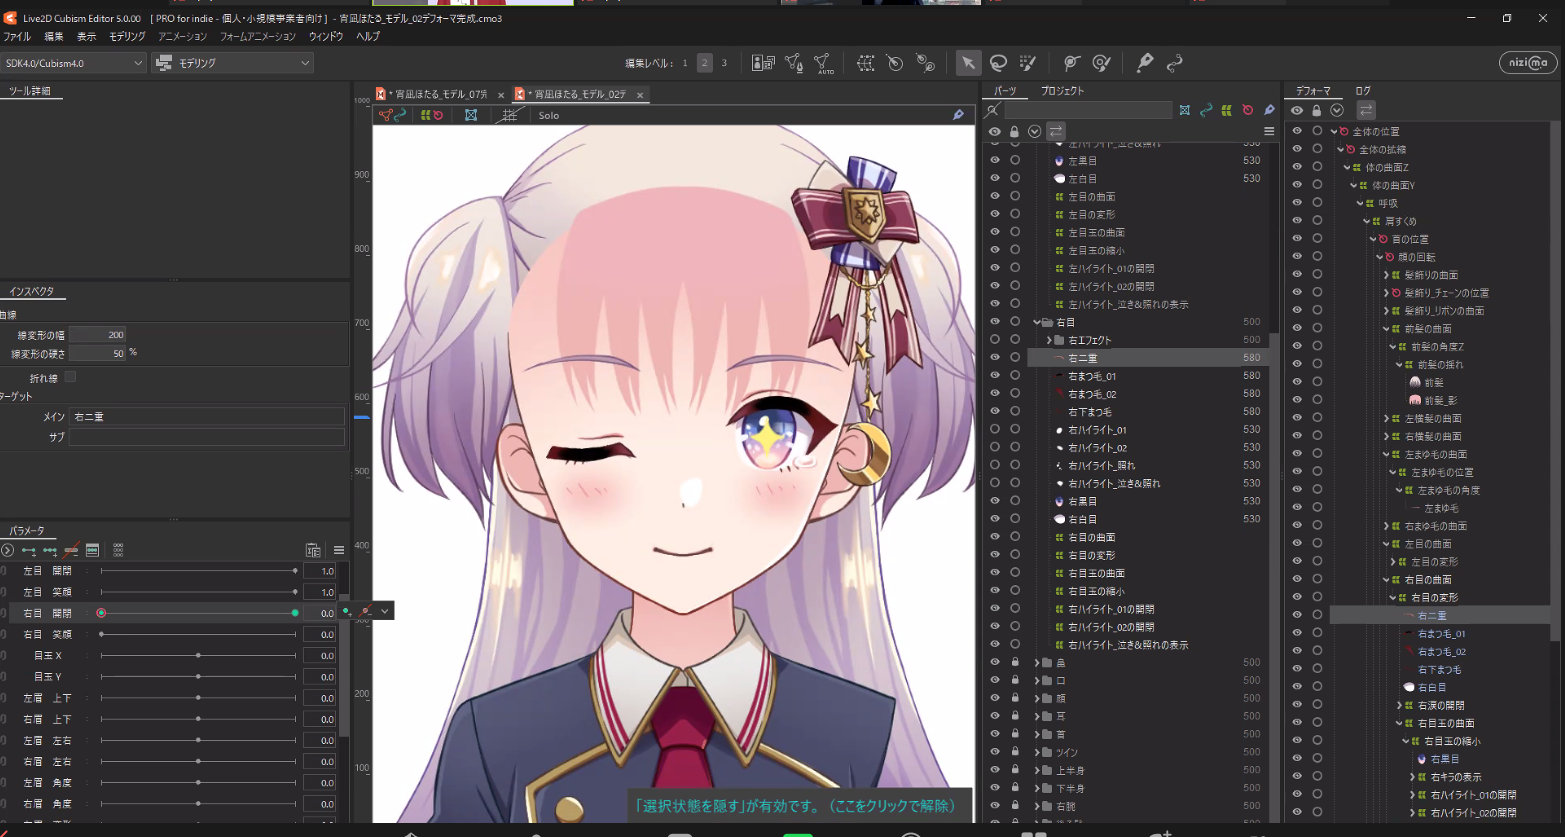Toggle visibility of 右エフェクト folder
This screenshot has width=1565, height=837.
(994, 339)
